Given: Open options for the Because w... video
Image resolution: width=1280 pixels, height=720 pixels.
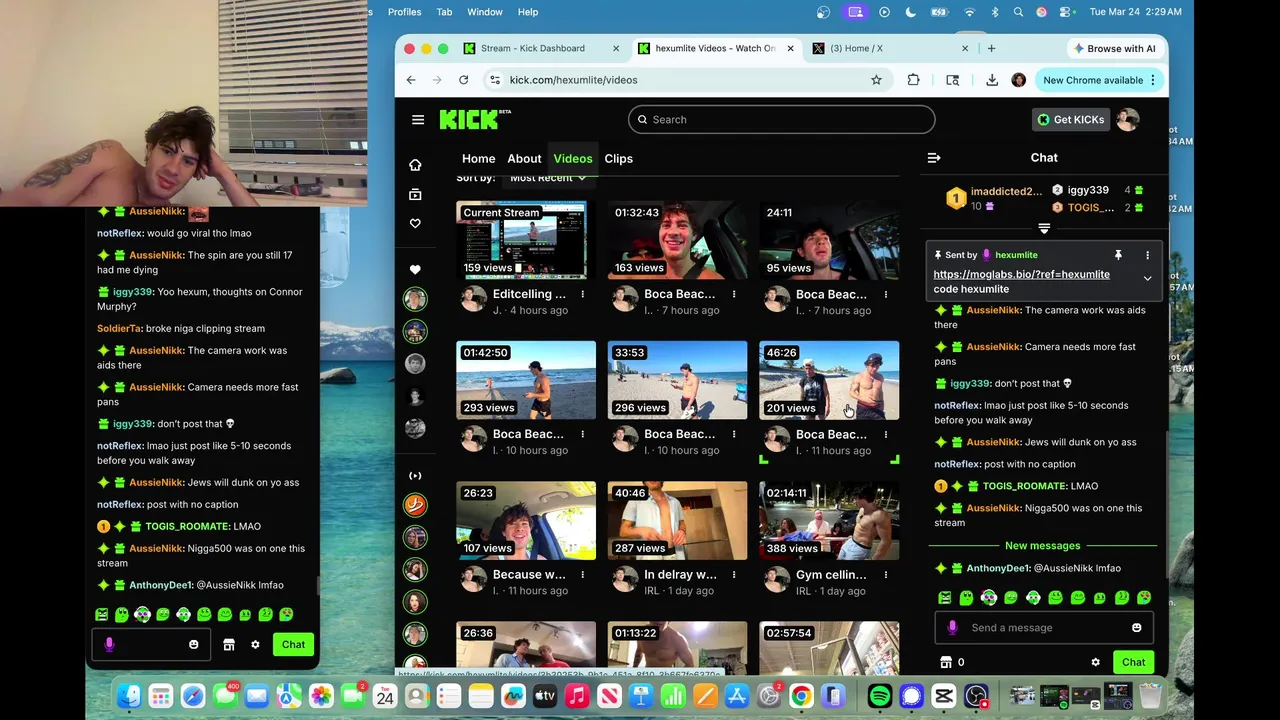Looking at the screenshot, I should pyautogui.click(x=582, y=575).
